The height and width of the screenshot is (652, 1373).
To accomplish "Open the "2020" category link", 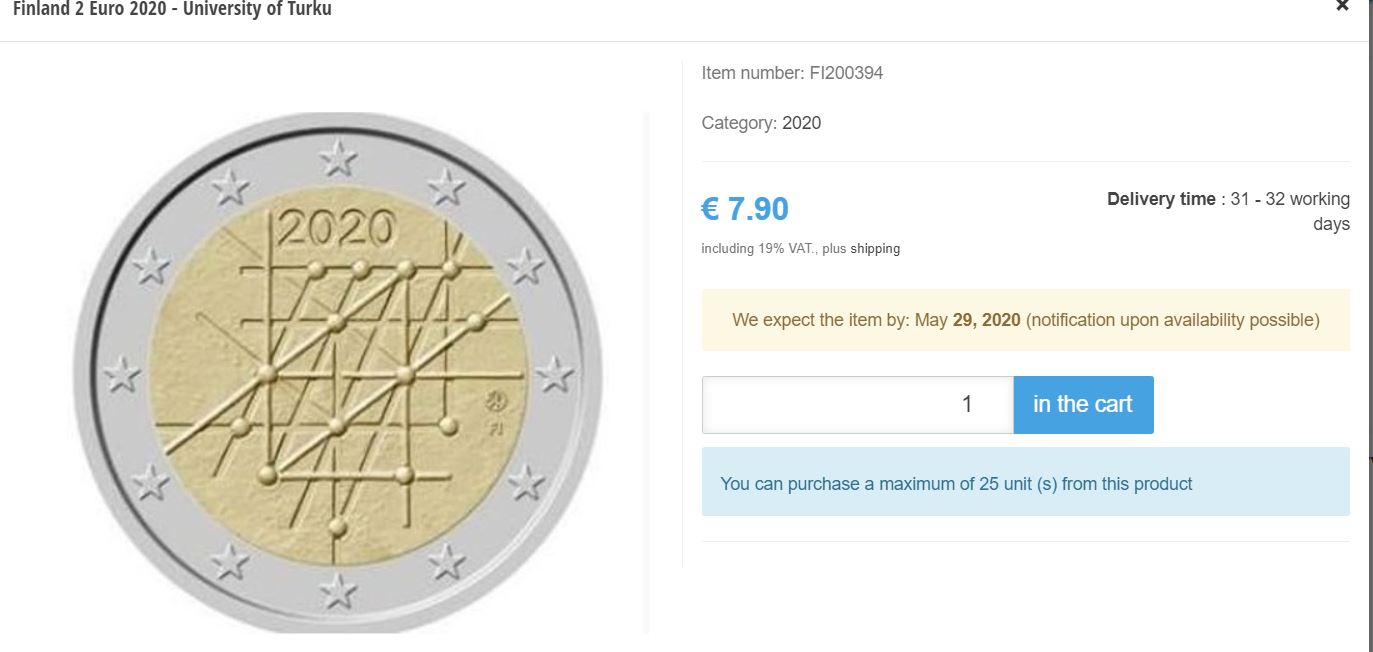I will pyautogui.click(x=801, y=123).
